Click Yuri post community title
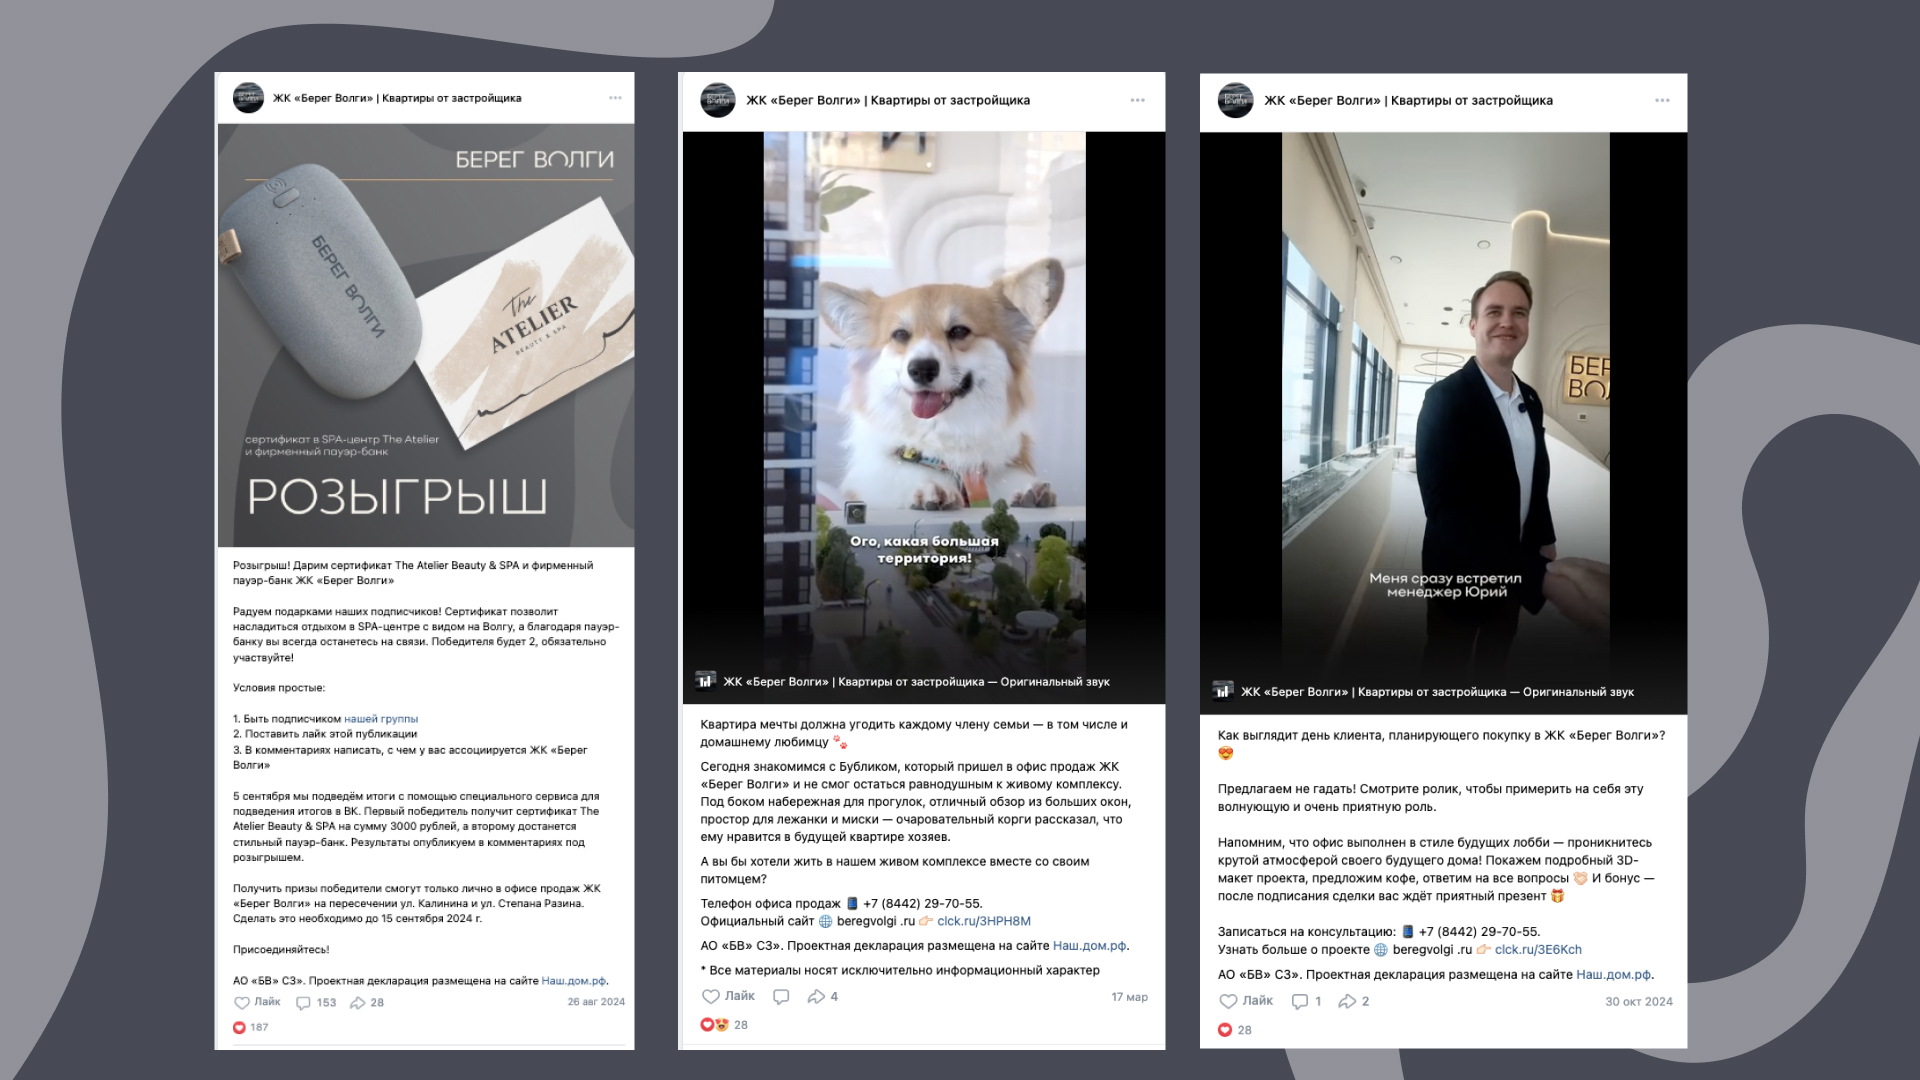The width and height of the screenshot is (1920, 1080). (1408, 100)
